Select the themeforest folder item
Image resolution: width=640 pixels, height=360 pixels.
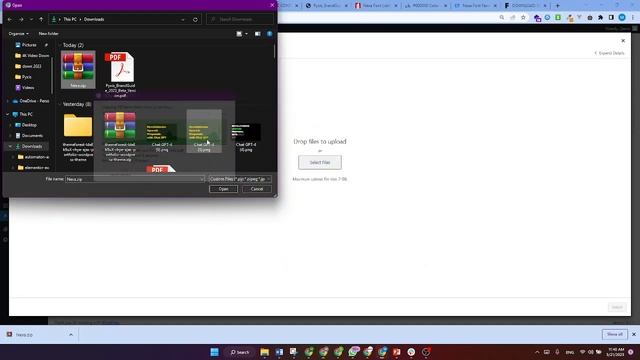[78, 137]
